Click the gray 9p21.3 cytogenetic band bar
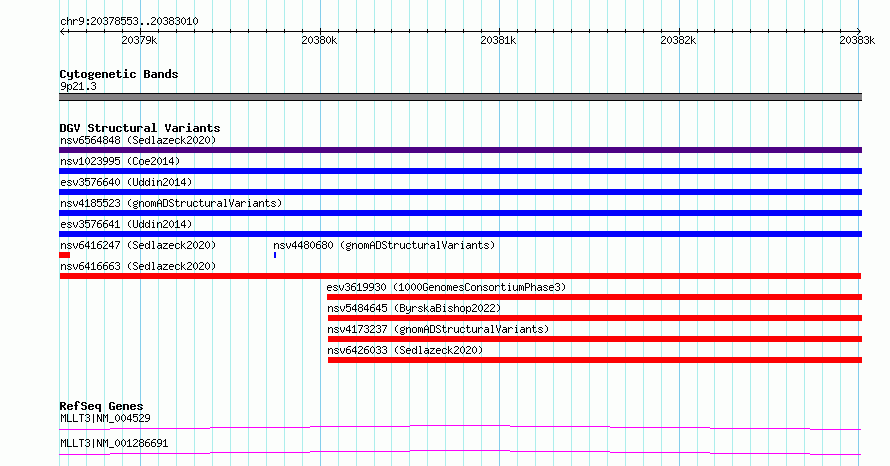The width and height of the screenshot is (890, 466). tap(460, 97)
